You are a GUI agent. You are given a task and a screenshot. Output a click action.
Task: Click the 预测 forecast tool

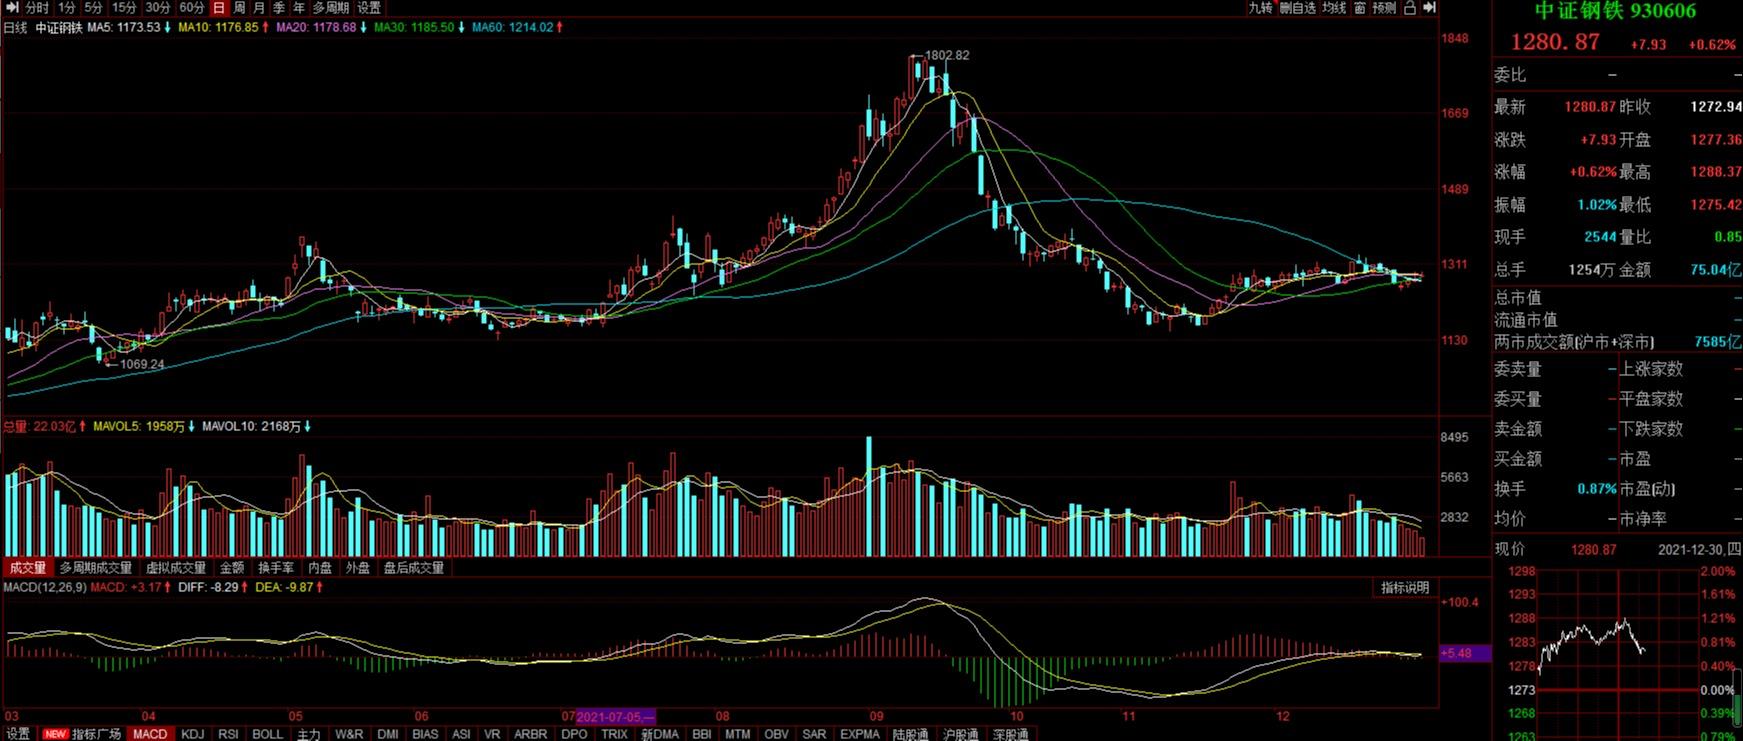[x=1384, y=8]
